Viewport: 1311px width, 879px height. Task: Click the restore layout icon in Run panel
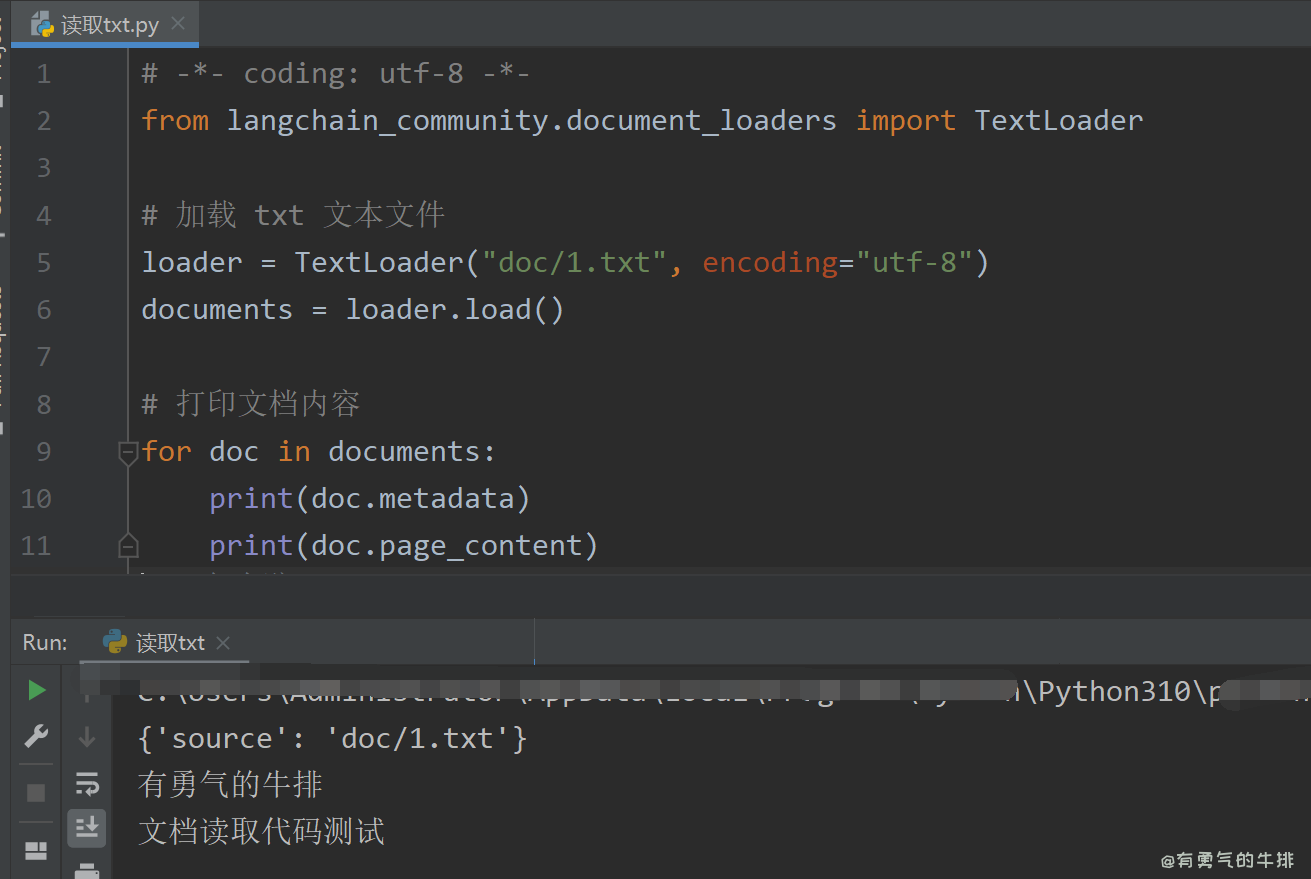[36, 851]
